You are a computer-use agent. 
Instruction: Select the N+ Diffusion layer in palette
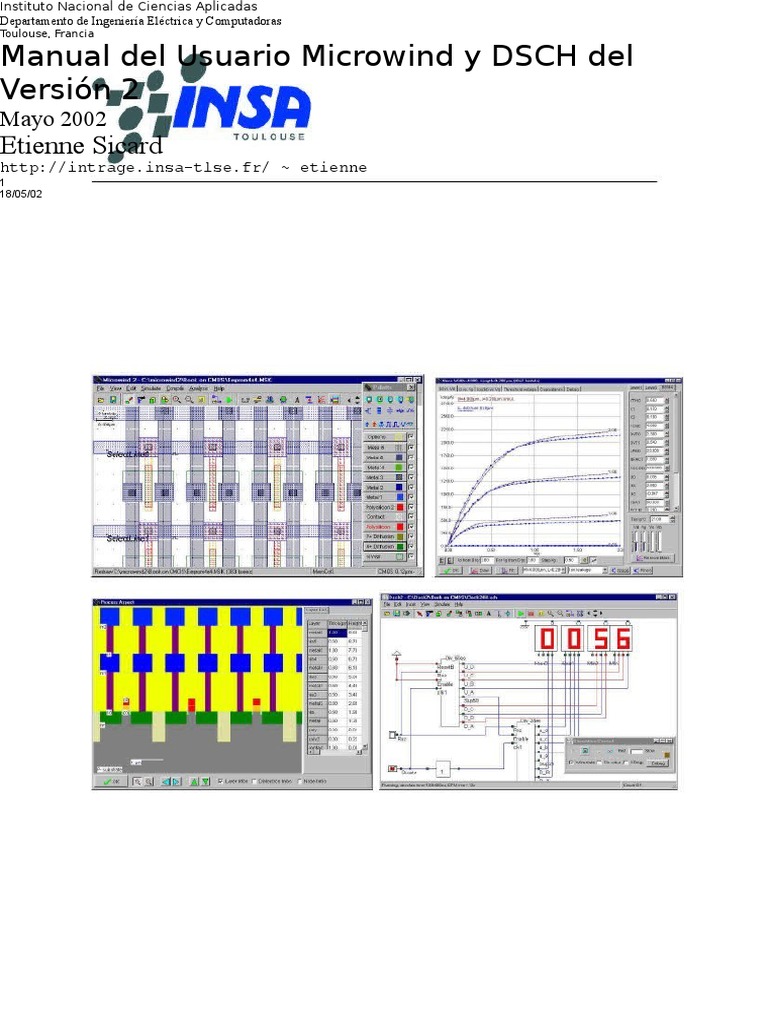pyautogui.click(x=385, y=547)
